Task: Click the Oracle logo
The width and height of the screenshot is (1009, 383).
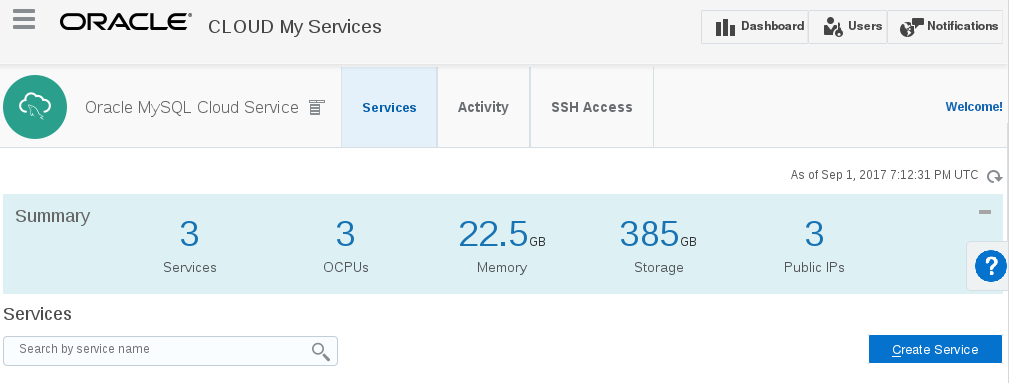Action: click(x=125, y=22)
